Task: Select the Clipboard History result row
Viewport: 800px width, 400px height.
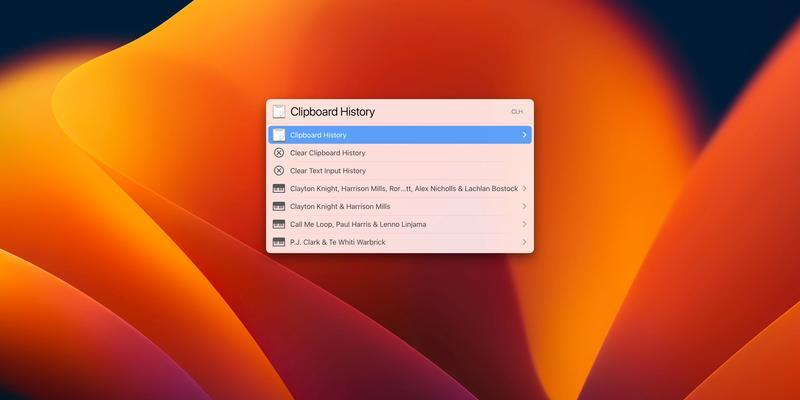Action: pos(400,135)
